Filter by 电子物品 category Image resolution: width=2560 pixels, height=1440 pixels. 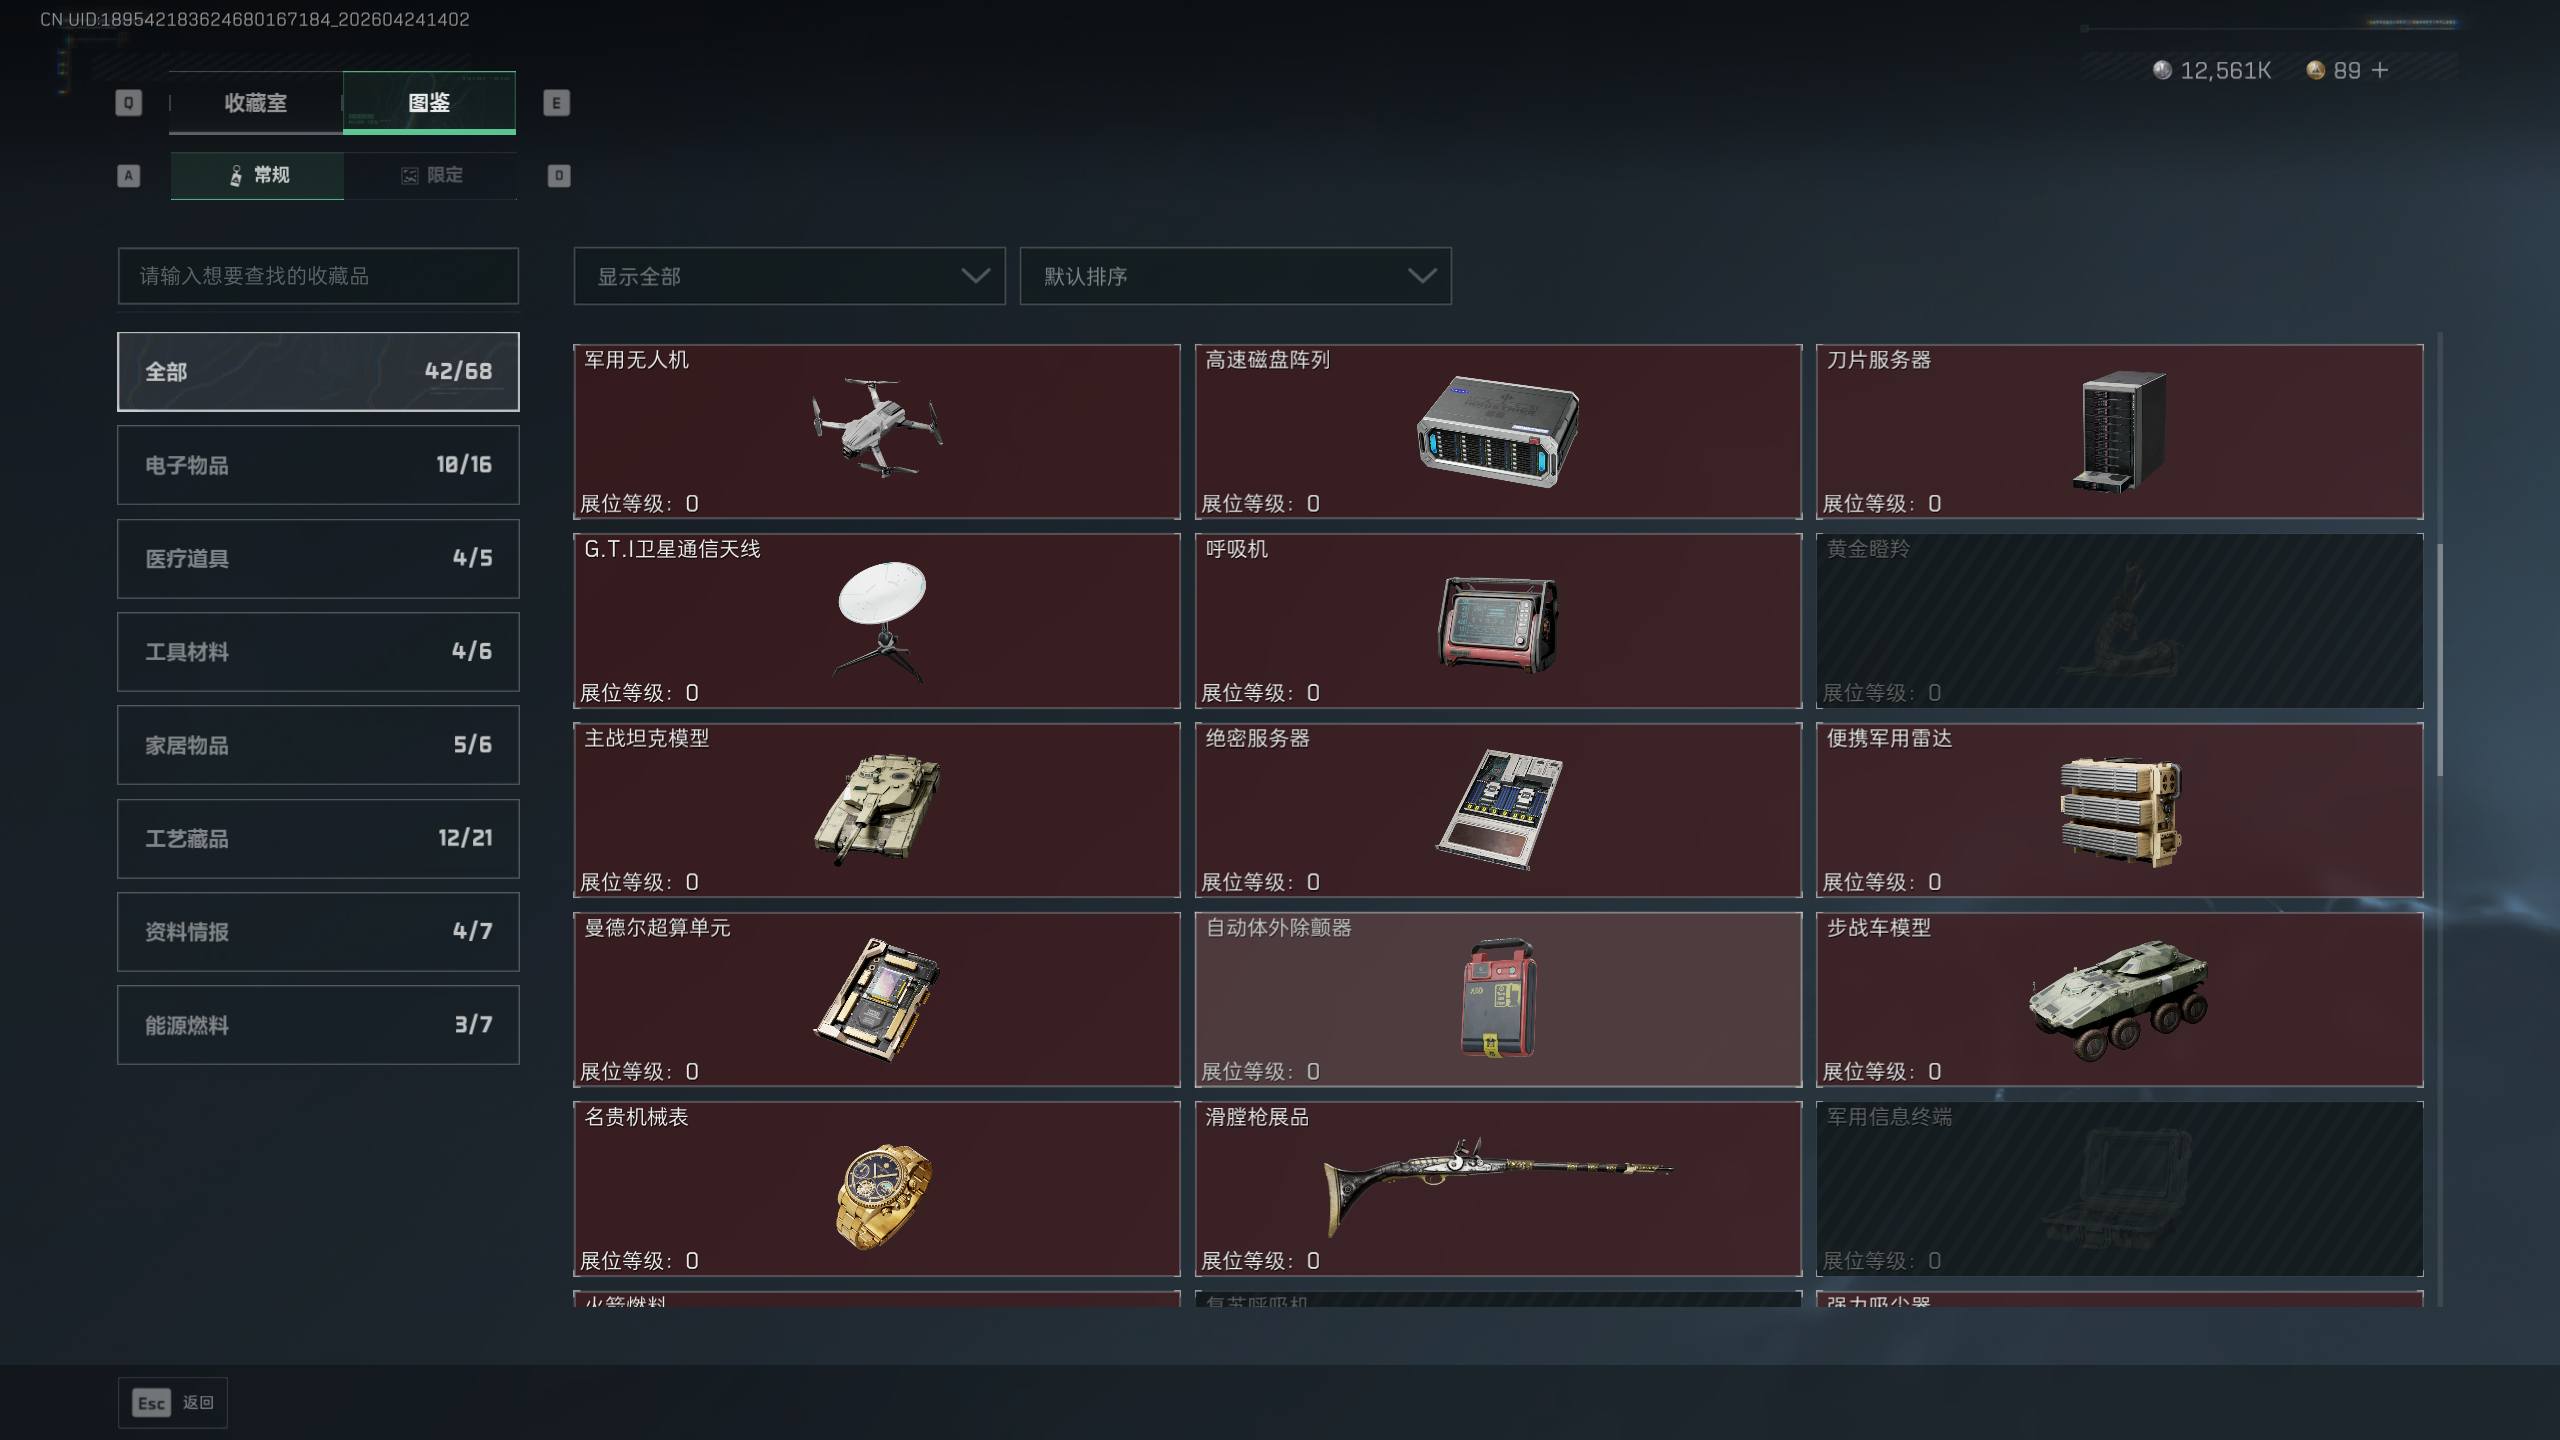pos(318,465)
